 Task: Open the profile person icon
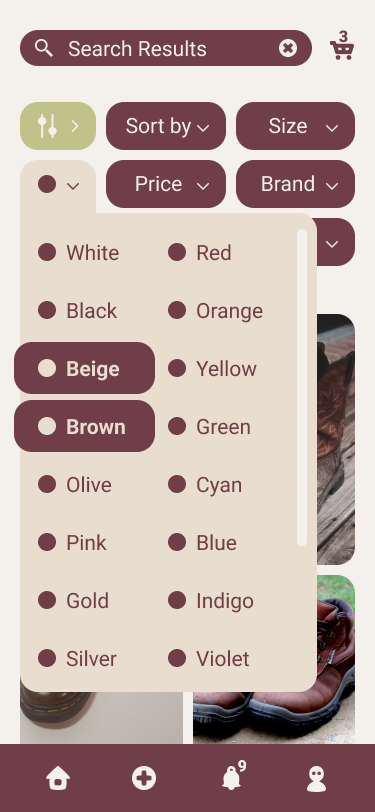point(316,778)
